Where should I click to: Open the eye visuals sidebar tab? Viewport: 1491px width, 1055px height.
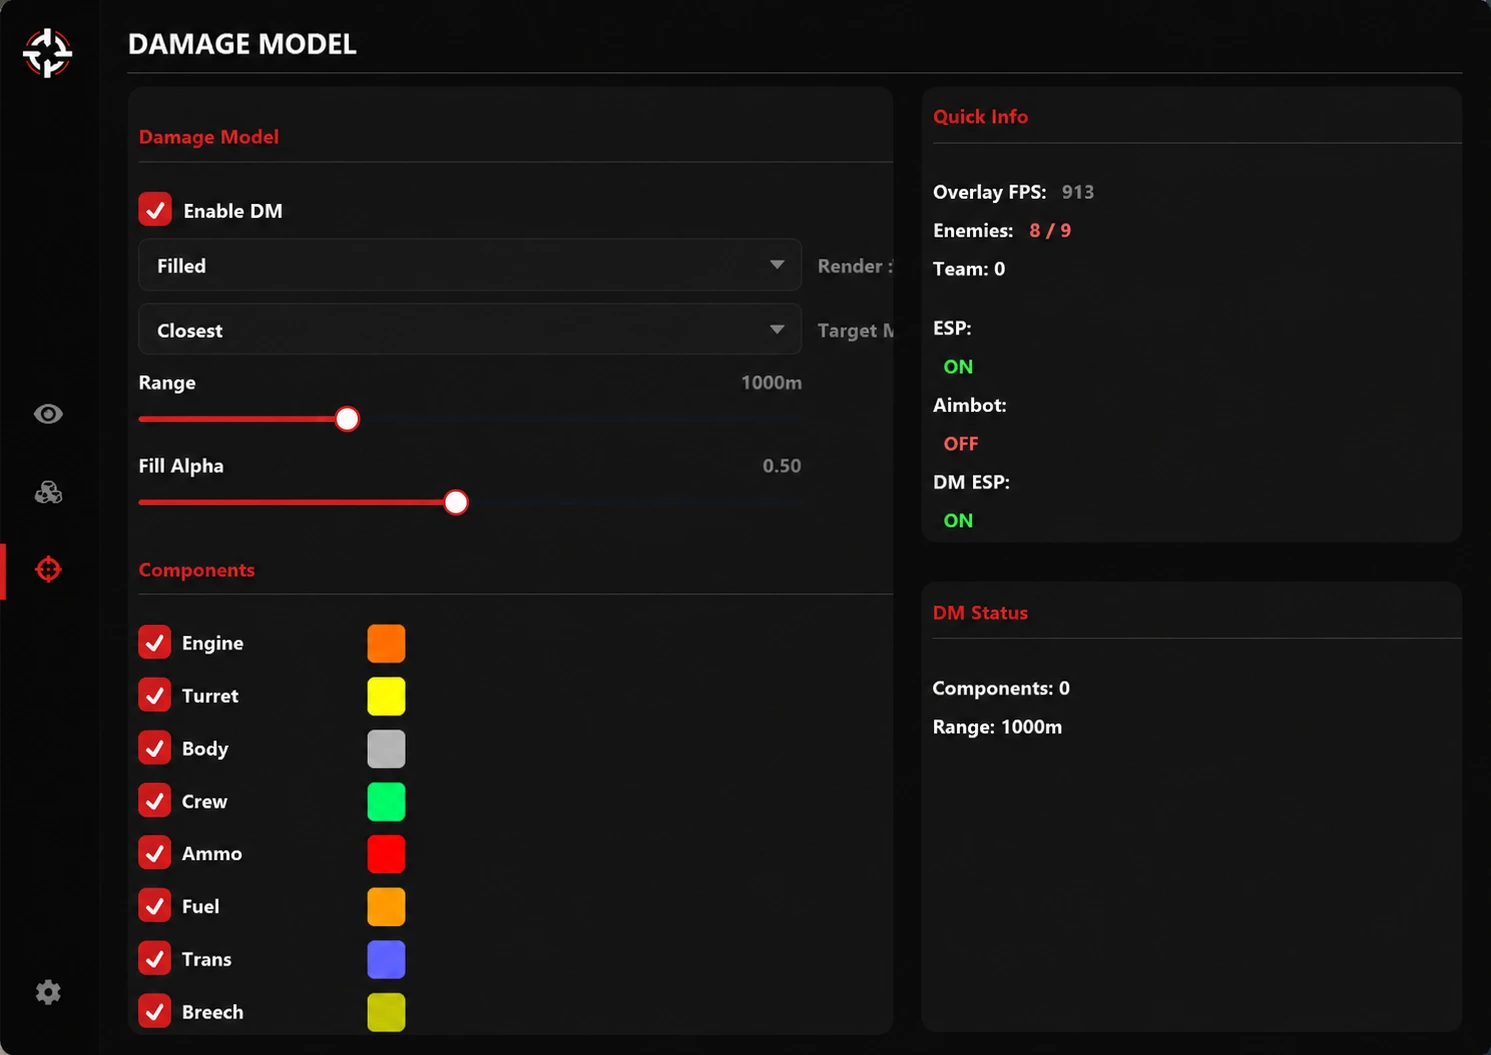click(48, 414)
